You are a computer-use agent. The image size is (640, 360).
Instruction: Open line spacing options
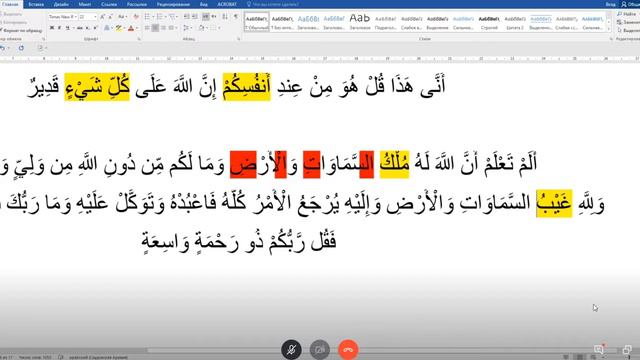coord(187,28)
